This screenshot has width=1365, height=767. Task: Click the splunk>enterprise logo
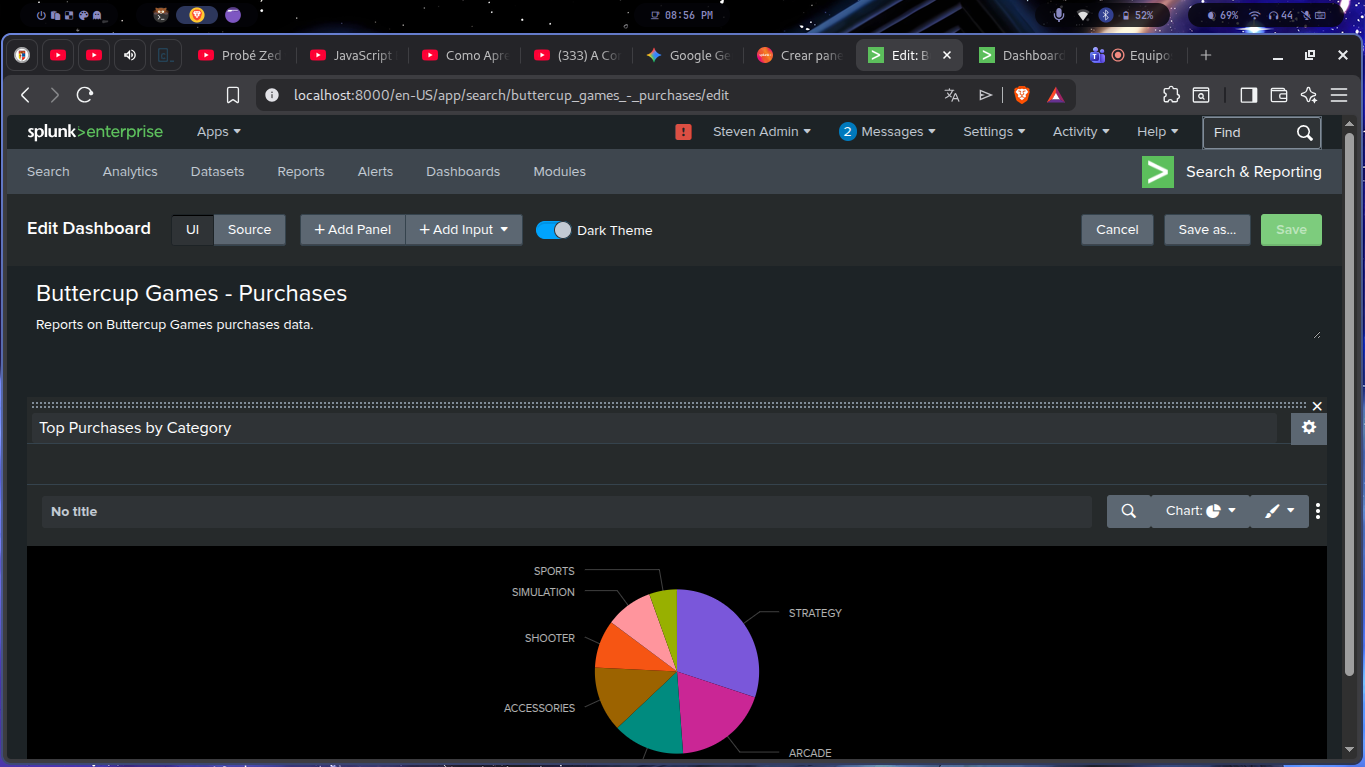95,131
